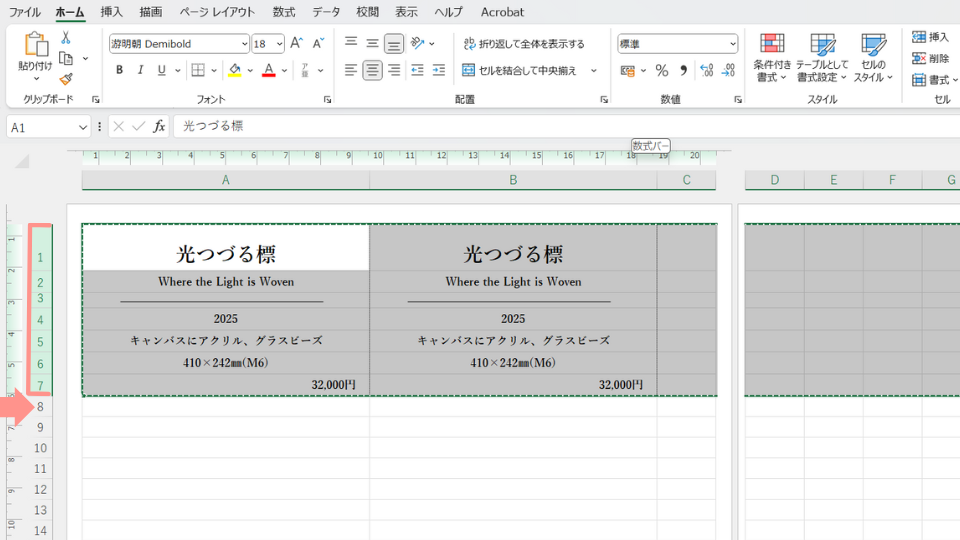Select the Format Painter brush icon
This screenshot has height=540, width=960.
point(66,79)
